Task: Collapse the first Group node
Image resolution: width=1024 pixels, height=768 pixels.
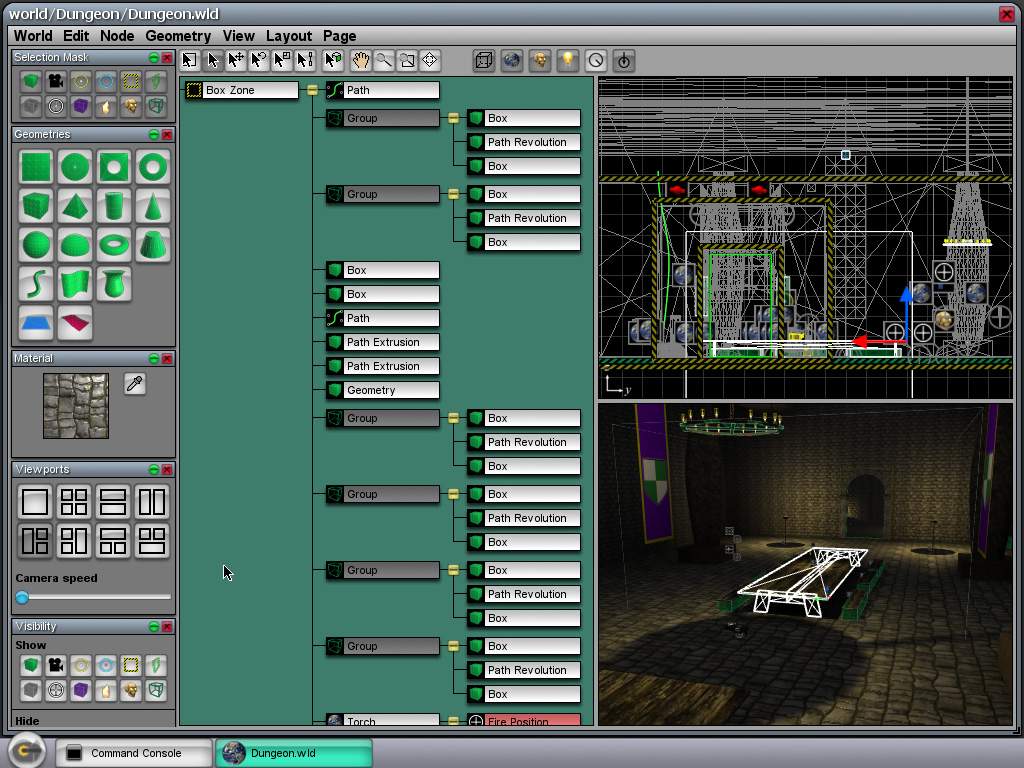Action: coord(453,118)
